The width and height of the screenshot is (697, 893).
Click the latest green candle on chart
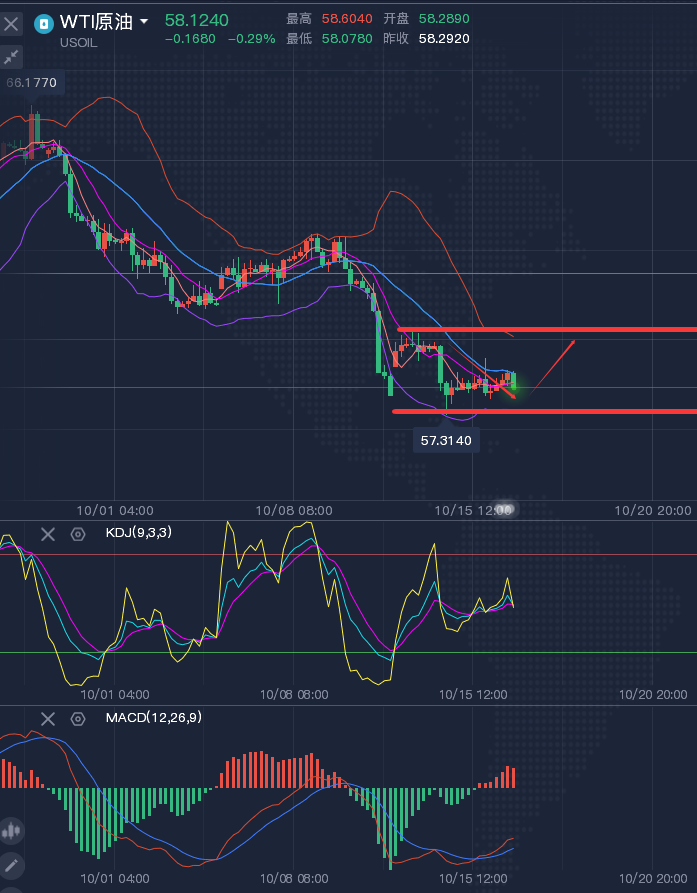pos(514,380)
